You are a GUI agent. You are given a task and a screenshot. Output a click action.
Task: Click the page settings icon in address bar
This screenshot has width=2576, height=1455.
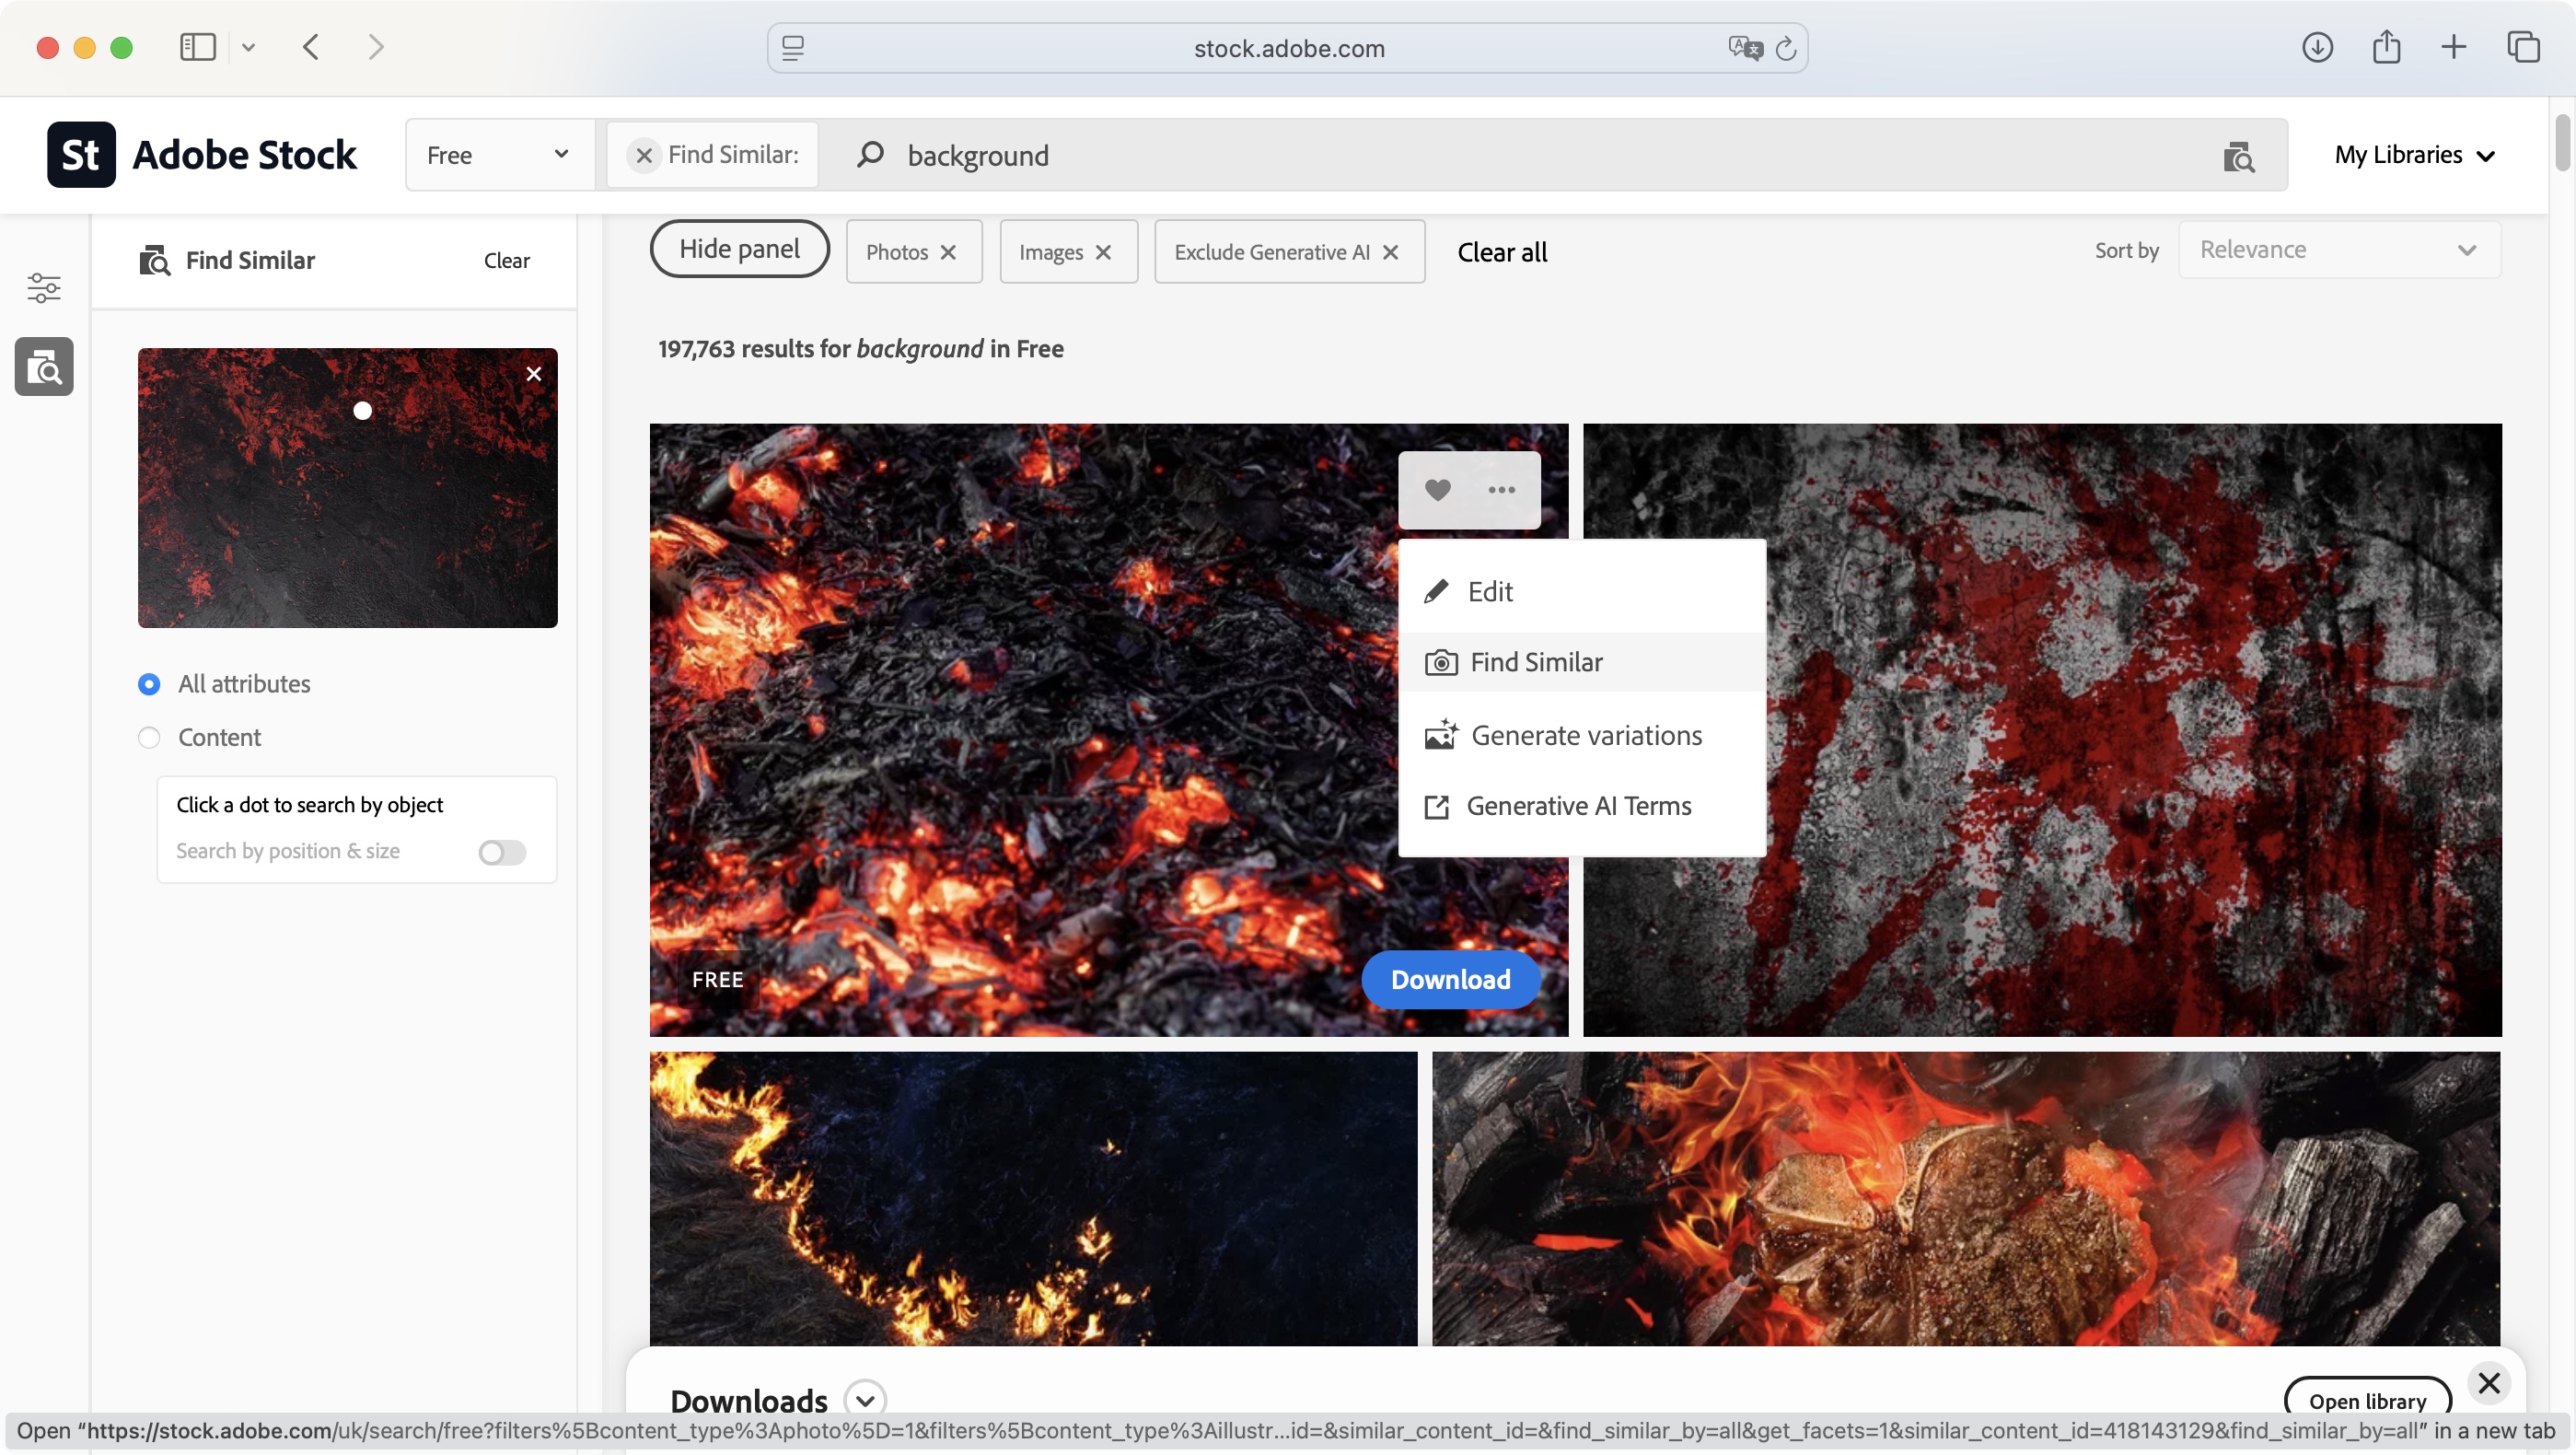793,48
